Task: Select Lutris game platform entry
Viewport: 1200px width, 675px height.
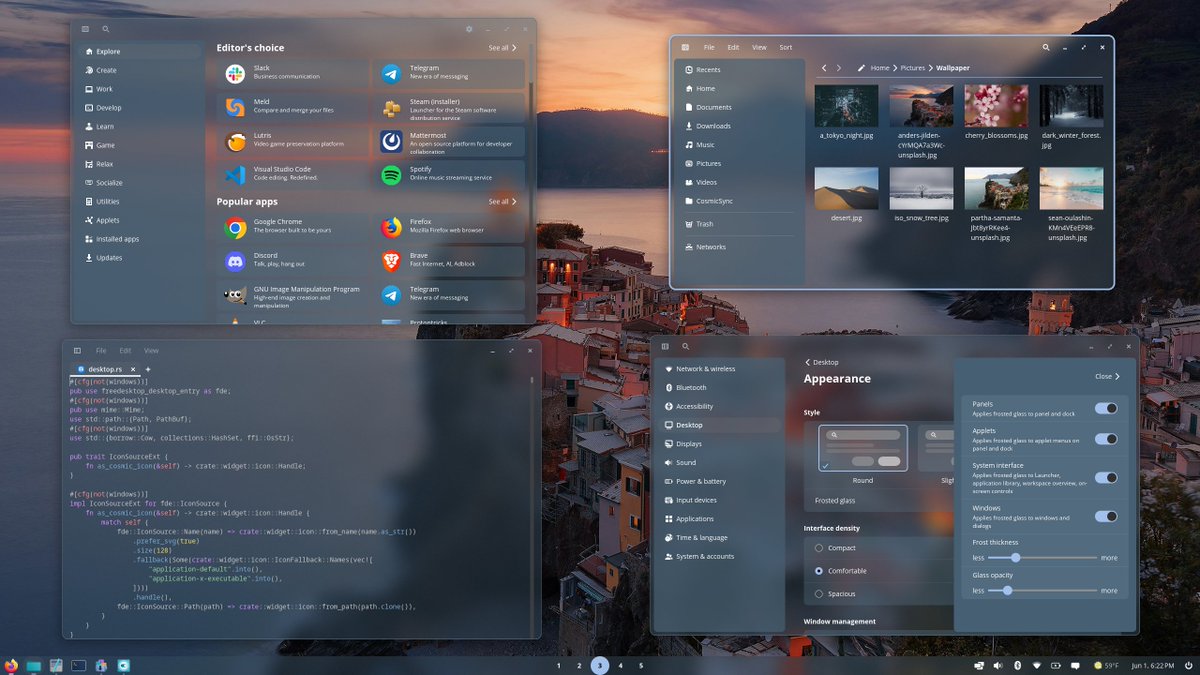Action: 293,140
